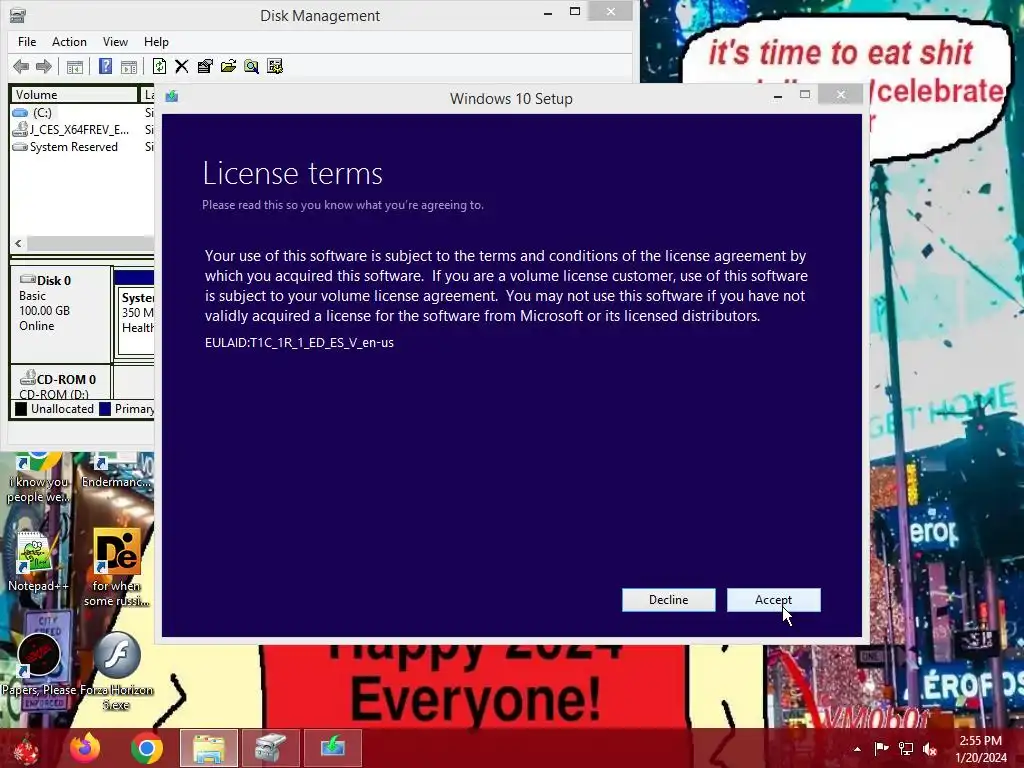Click the taskbar clock showing 2:55 PM
The height and width of the screenshot is (768, 1024).
(x=981, y=749)
